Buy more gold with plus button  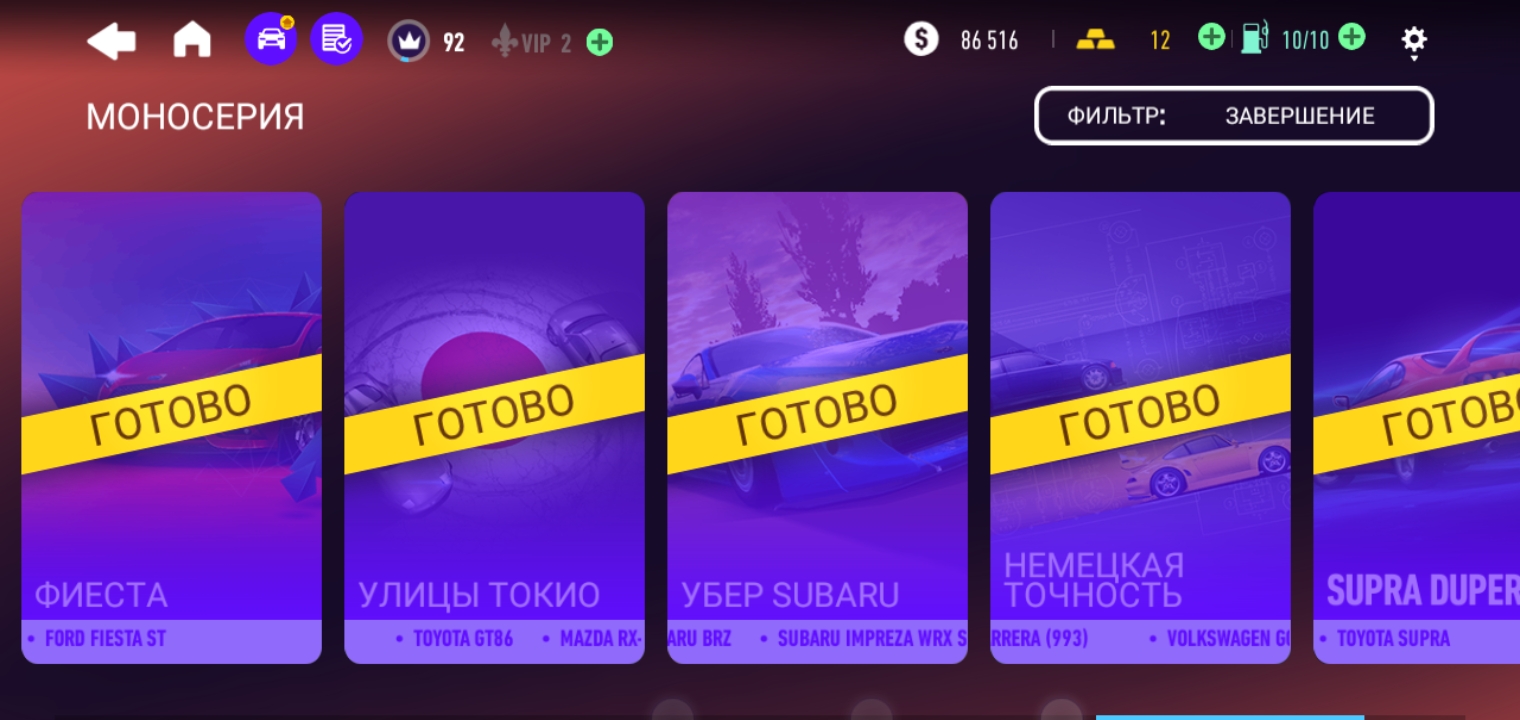click(1211, 39)
